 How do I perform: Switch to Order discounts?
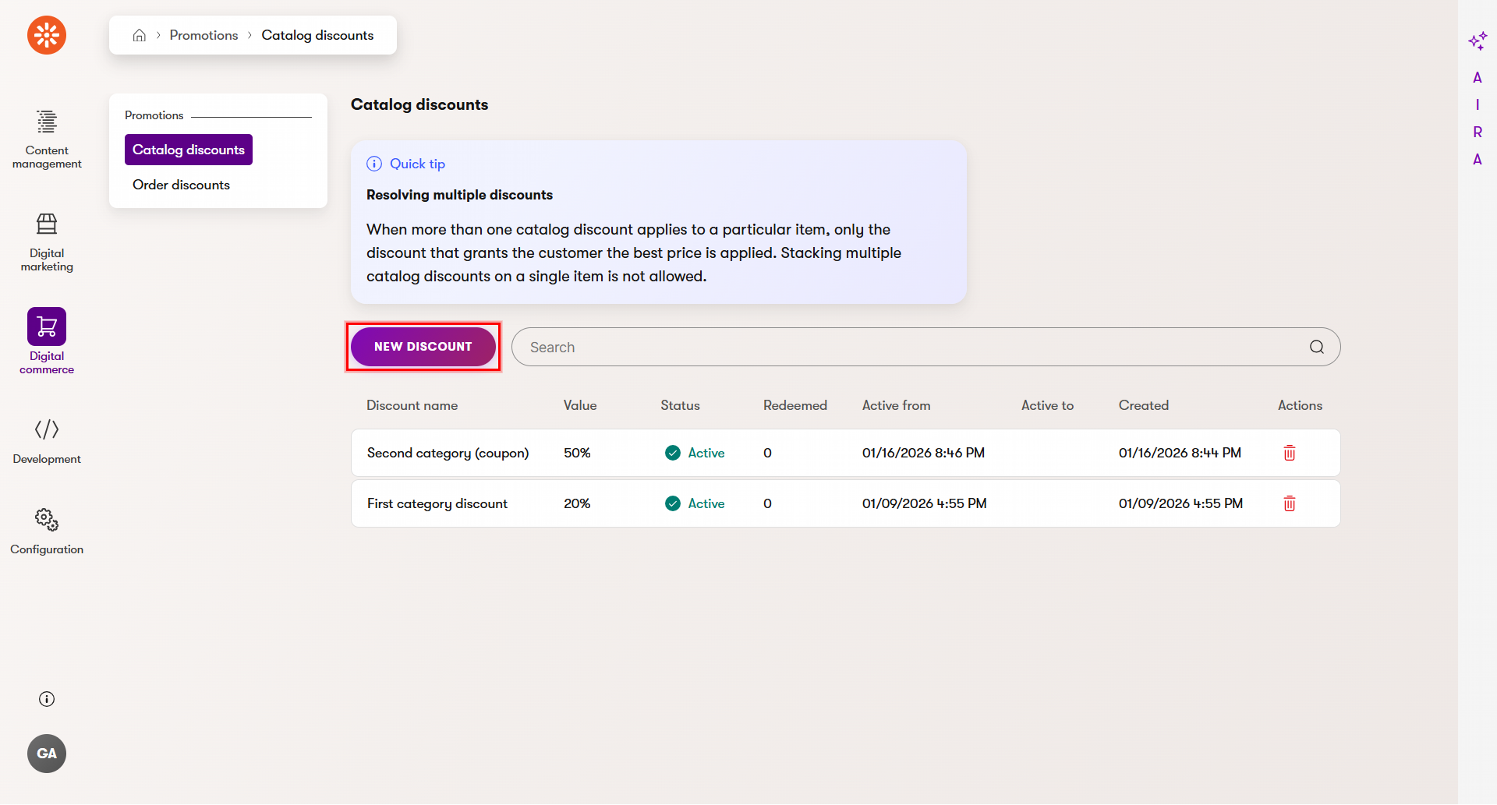(181, 185)
